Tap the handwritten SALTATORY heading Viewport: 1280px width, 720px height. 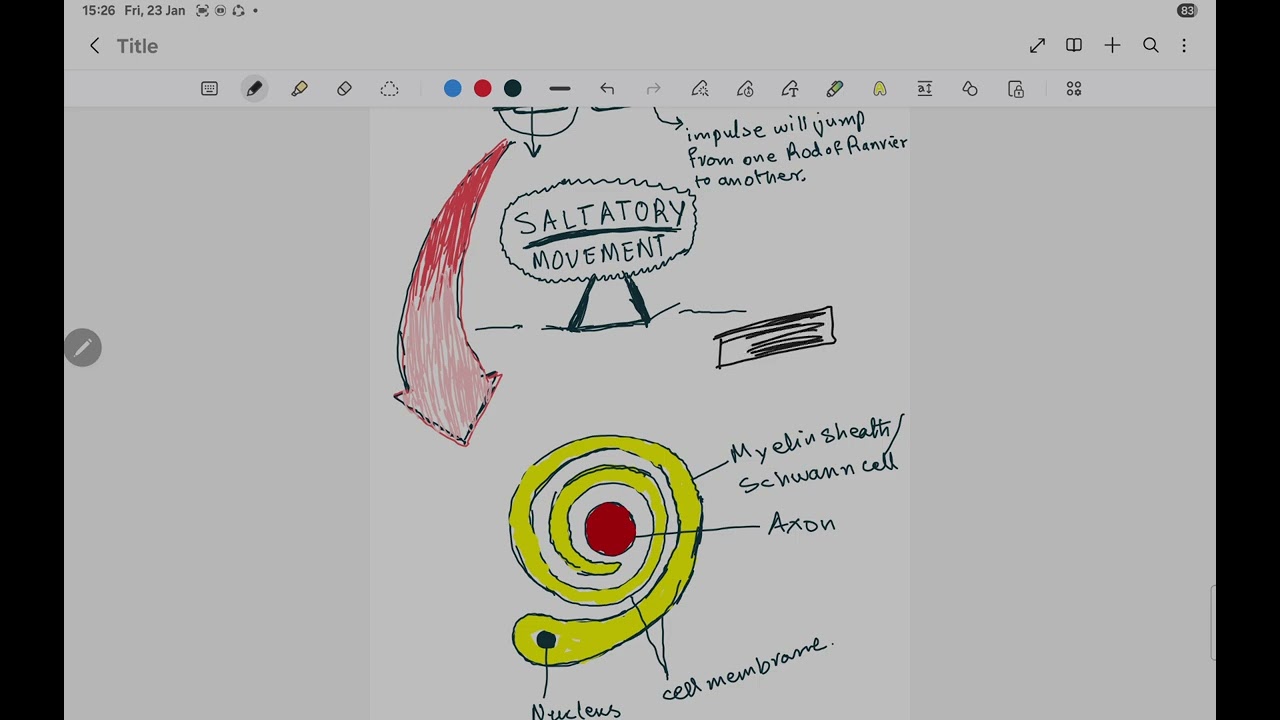pos(600,215)
